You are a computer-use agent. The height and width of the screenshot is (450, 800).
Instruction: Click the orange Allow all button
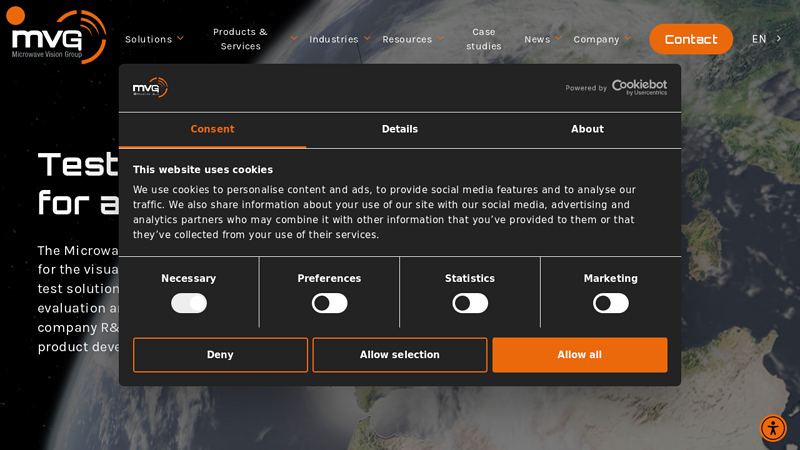pos(580,355)
